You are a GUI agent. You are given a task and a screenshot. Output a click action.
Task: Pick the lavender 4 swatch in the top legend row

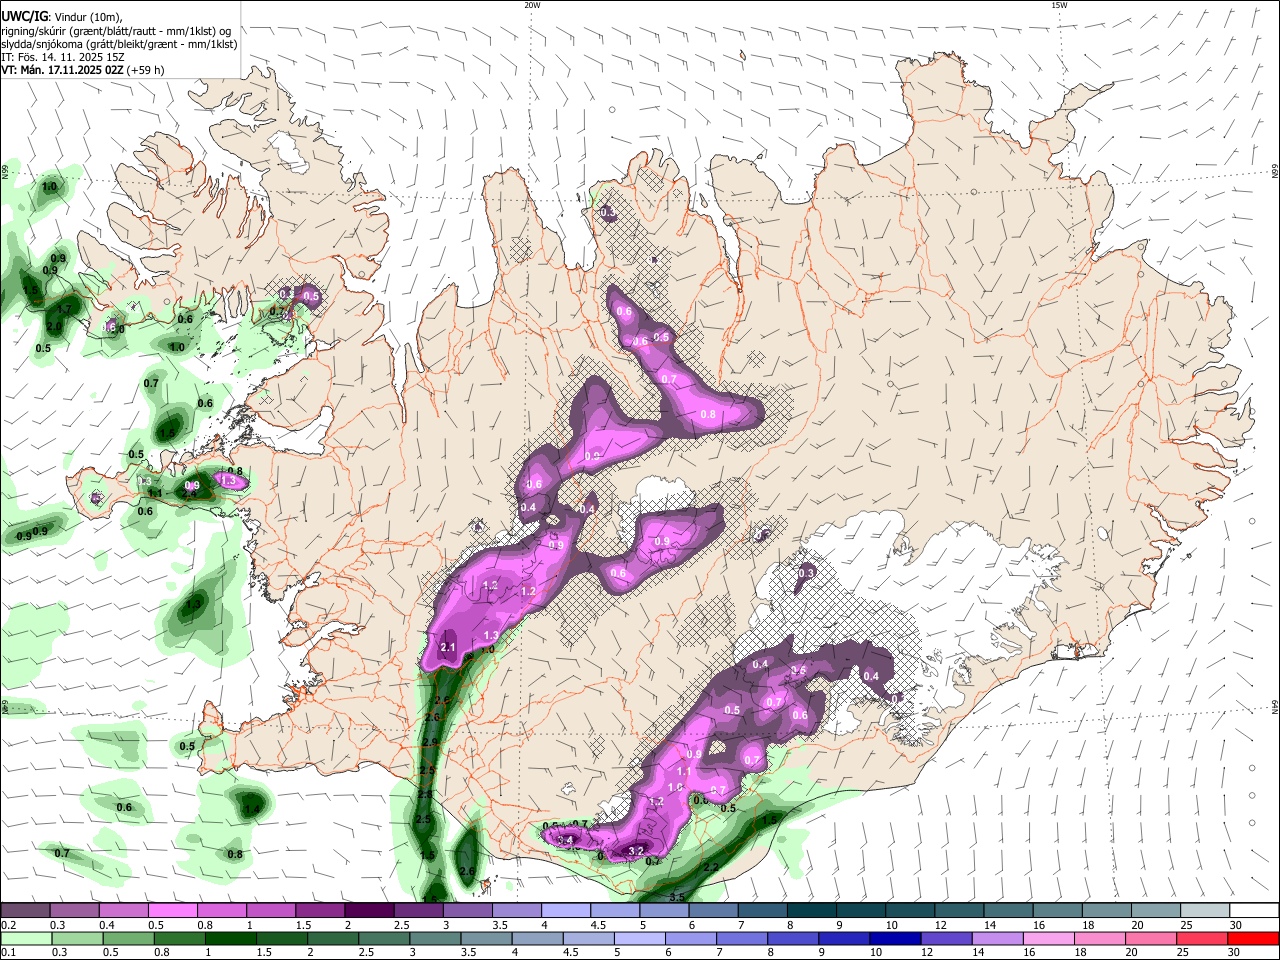566,911
